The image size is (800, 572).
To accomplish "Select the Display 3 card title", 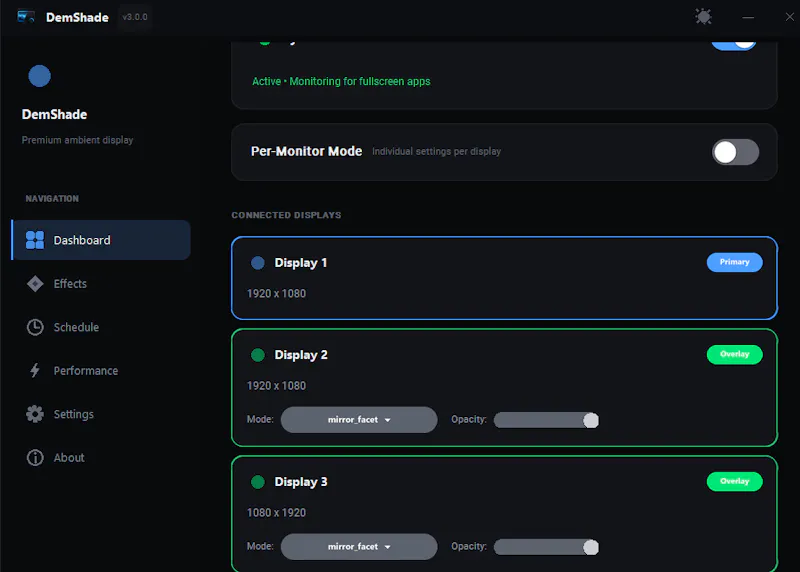I will 301,482.
